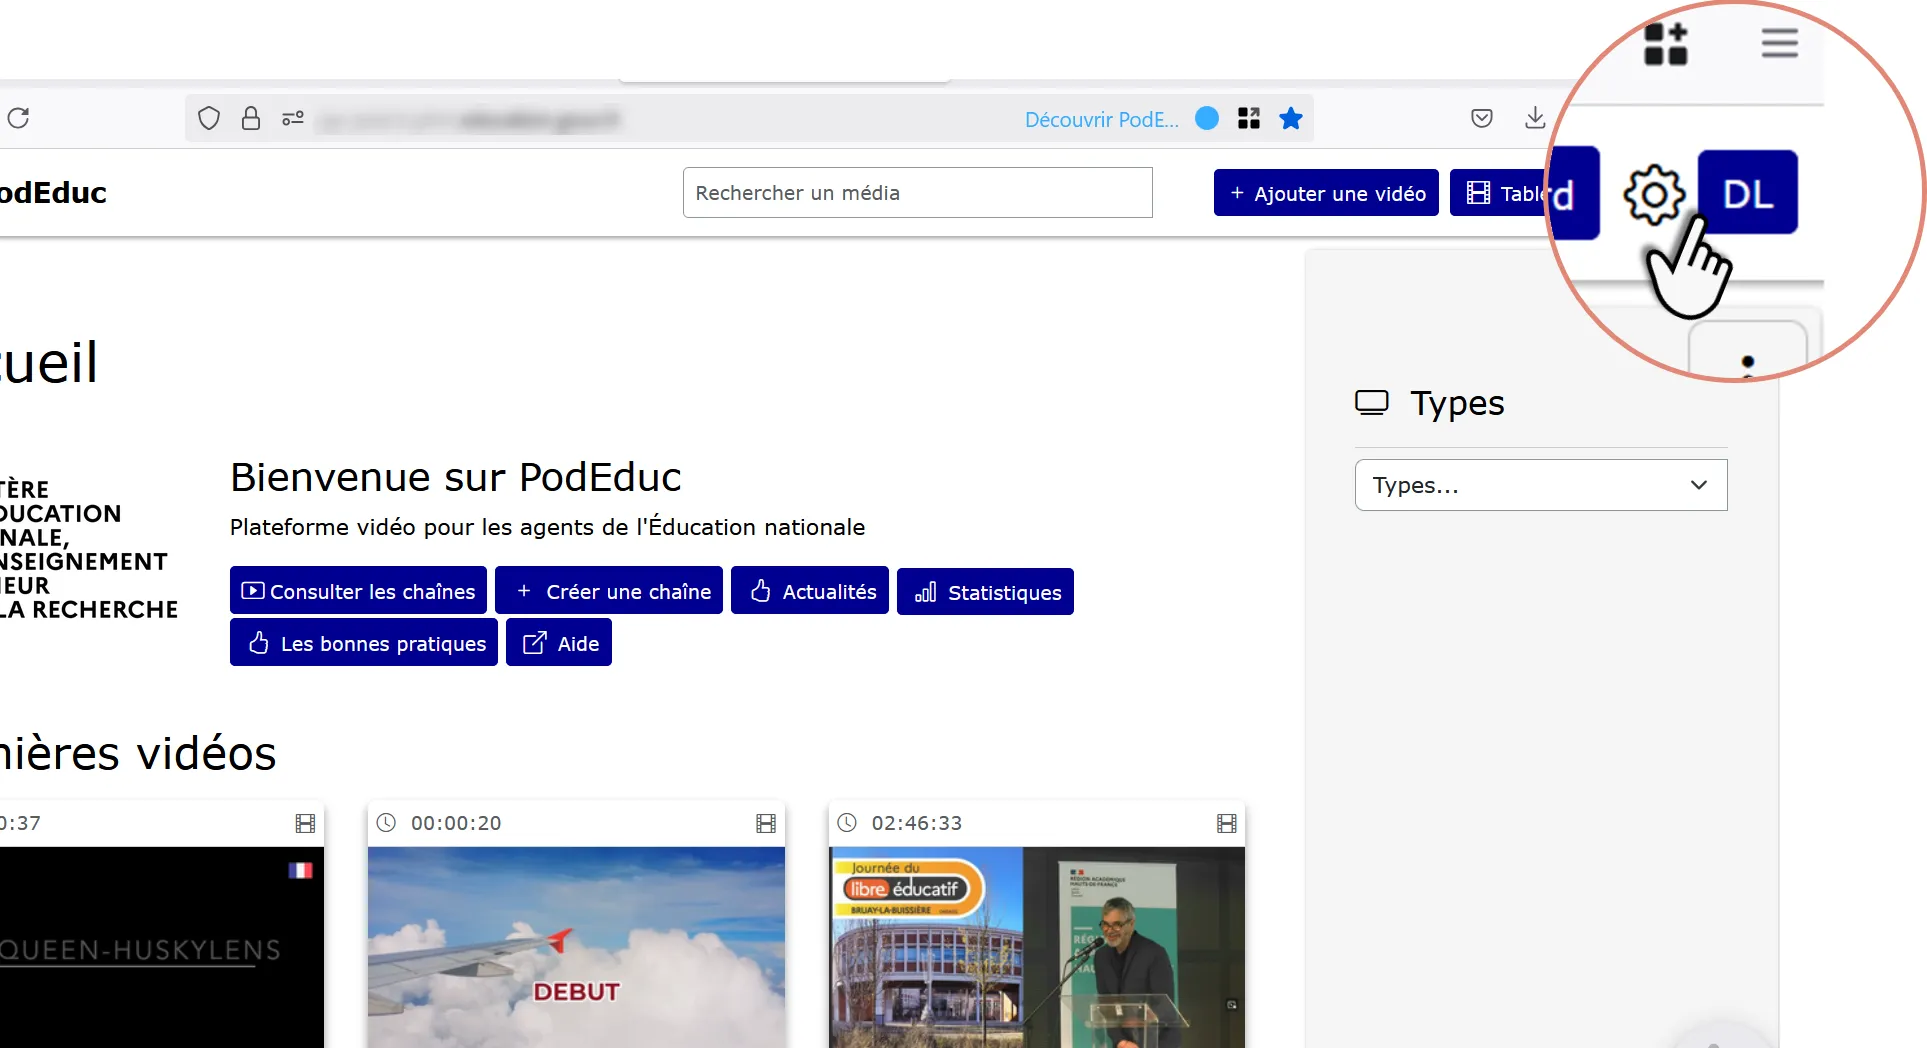Click the blurred URL in address bar
This screenshot has width=1927, height=1048.
468,121
